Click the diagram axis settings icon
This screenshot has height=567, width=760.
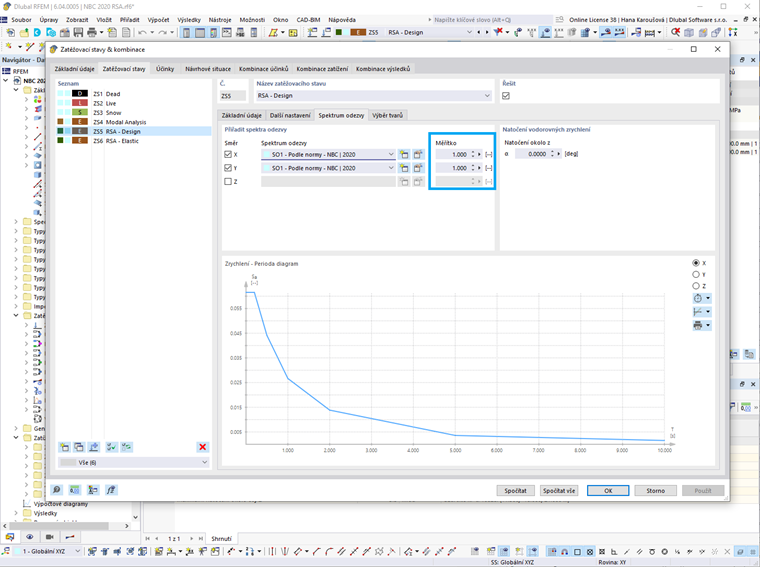(x=698, y=312)
